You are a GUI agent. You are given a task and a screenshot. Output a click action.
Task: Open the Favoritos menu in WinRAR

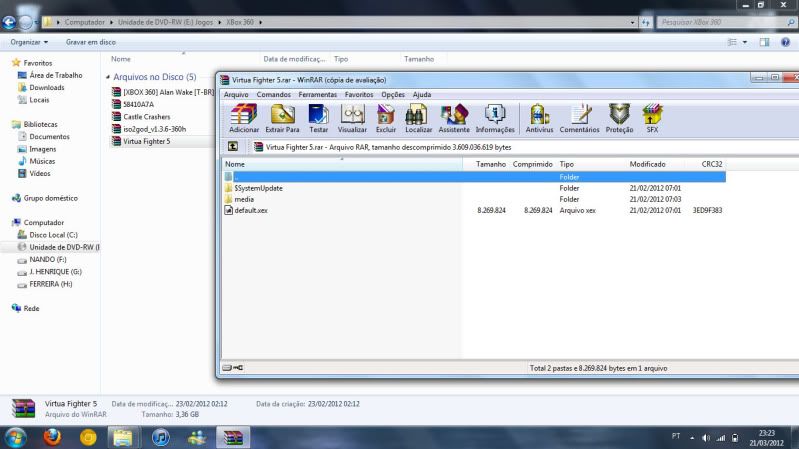point(359,95)
